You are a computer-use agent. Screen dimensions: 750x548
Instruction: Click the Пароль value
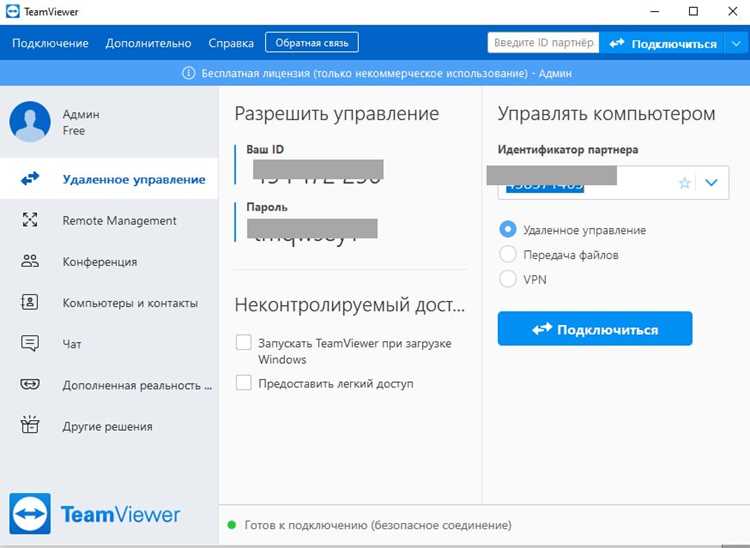[x=312, y=231]
